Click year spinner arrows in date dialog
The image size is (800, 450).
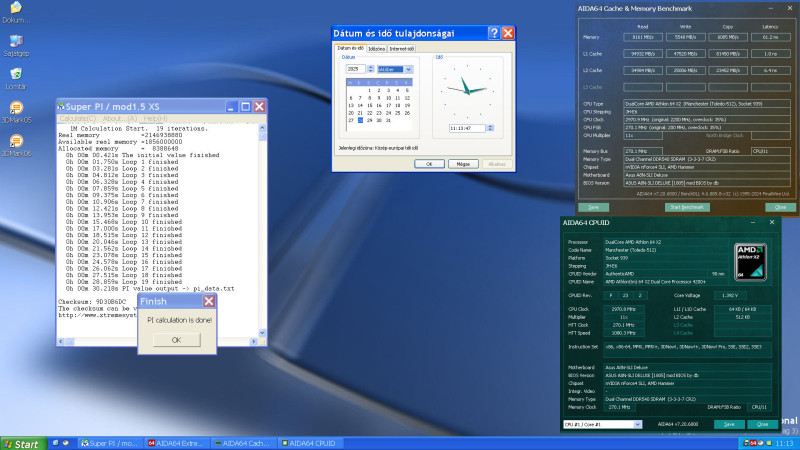[x=371, y=69]
